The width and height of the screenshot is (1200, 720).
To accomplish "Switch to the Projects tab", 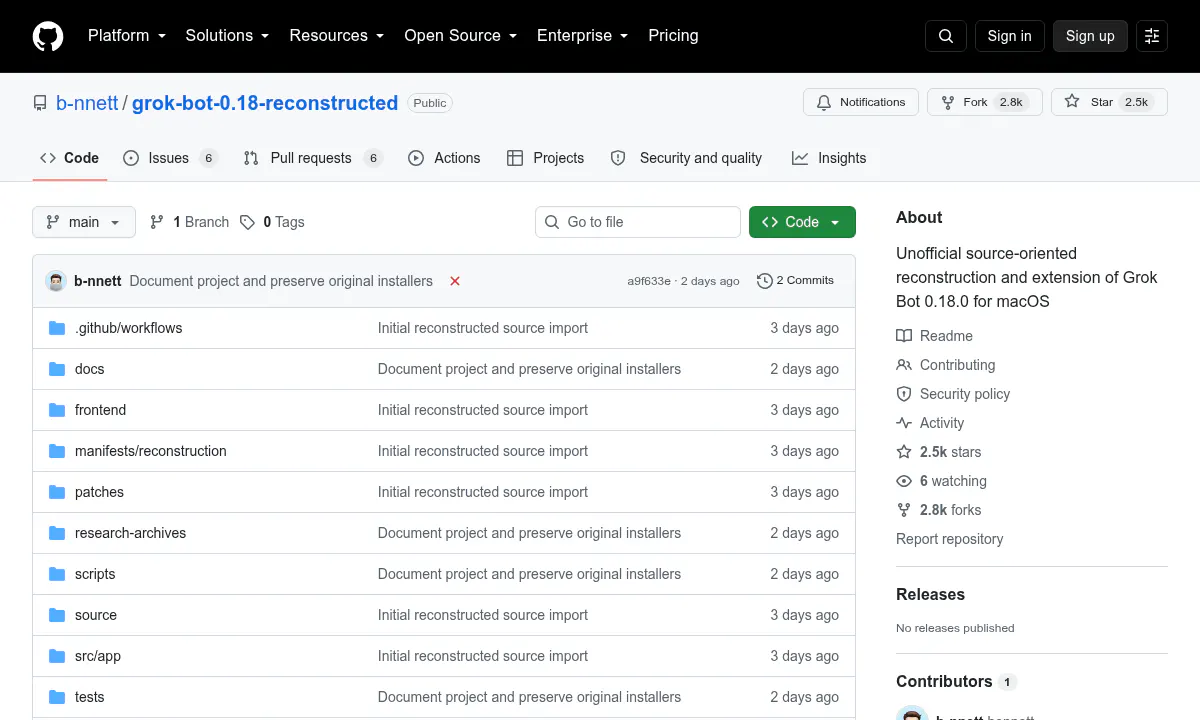I will 545,158.
